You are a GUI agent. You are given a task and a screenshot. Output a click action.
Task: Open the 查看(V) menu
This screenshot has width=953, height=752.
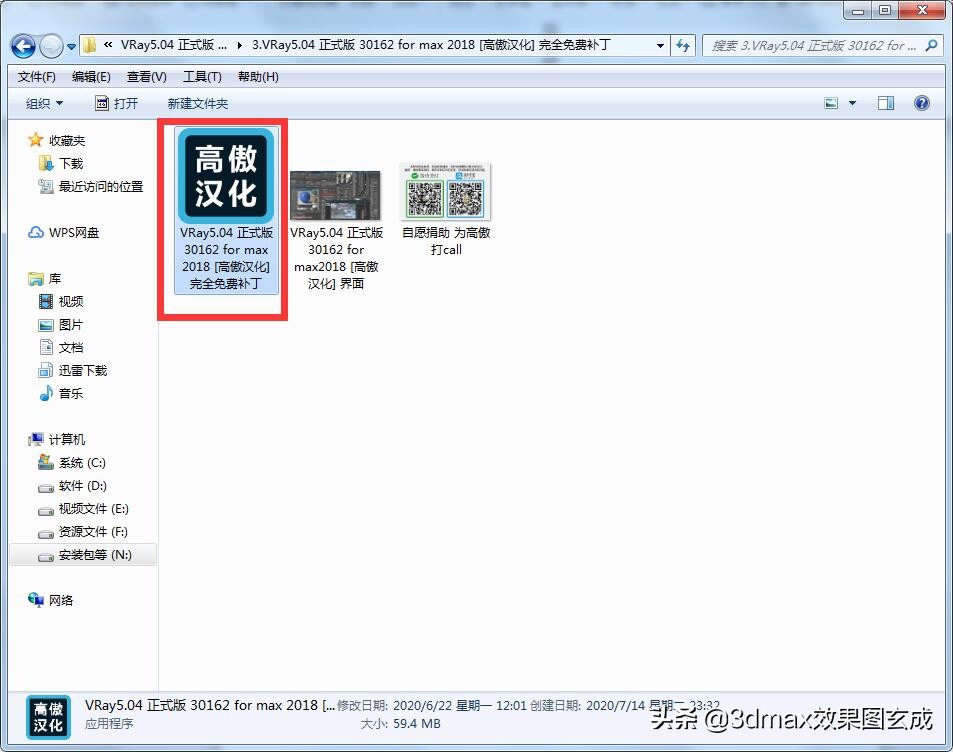(x=146, y=77)
